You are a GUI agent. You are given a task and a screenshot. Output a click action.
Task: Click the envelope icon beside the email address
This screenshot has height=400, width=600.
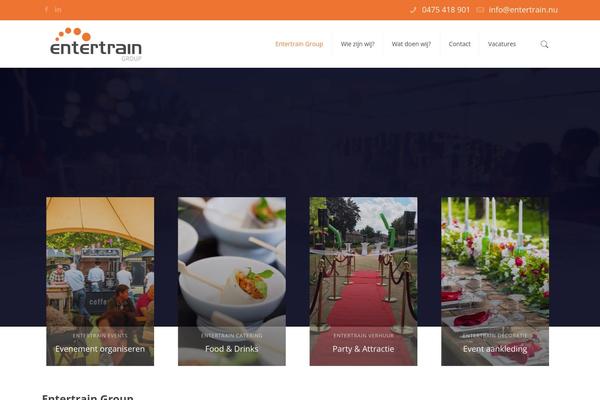coord(480,10)
